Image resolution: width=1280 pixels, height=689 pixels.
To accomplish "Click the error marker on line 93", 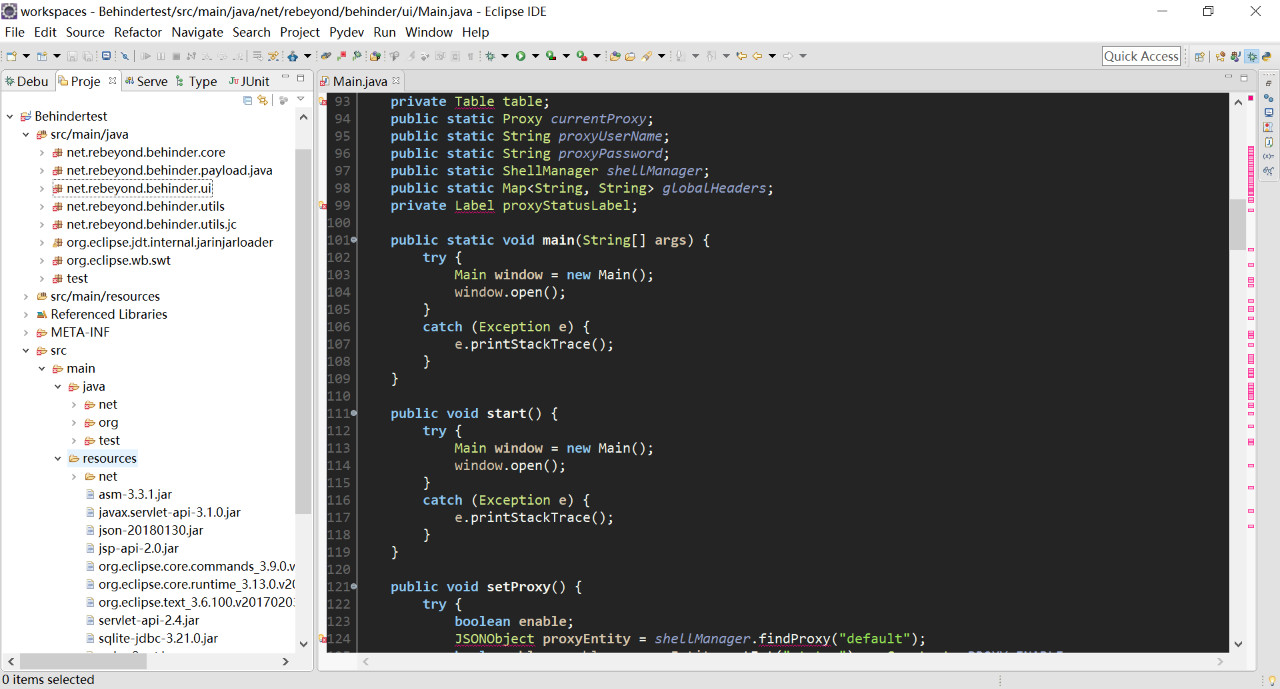I will (323, 101).
